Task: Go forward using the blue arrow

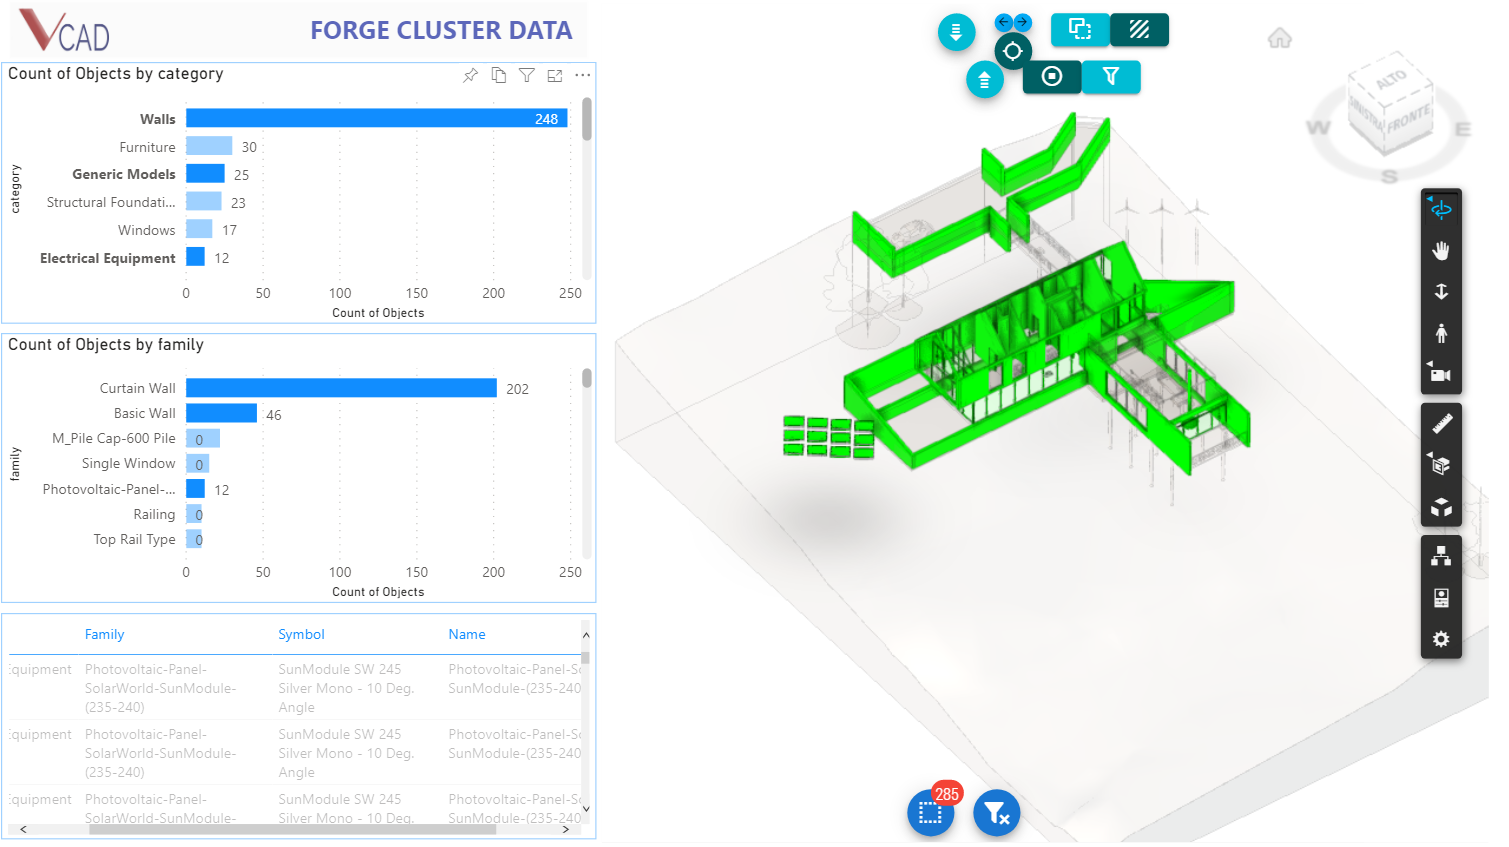Action: click(1021, 21)
